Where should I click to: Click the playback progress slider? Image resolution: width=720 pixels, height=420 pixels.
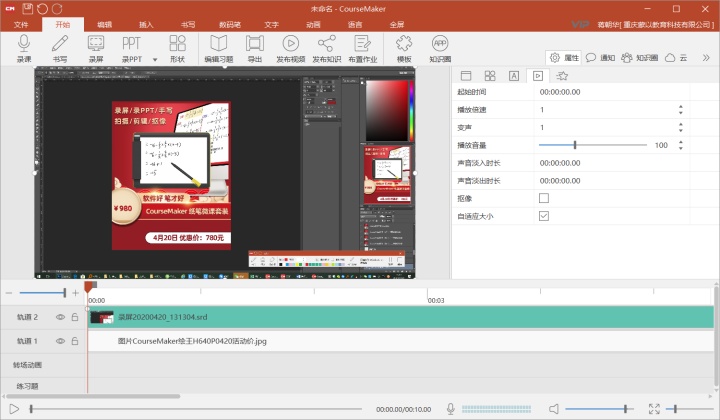click(196, 409)
